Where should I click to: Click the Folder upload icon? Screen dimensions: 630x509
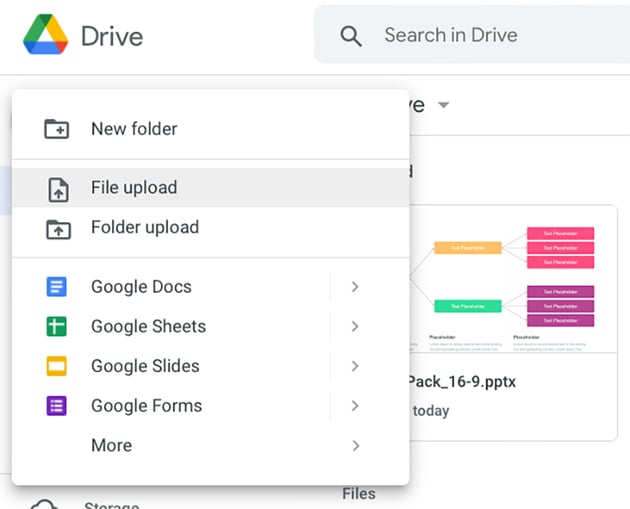click(58, 228)
